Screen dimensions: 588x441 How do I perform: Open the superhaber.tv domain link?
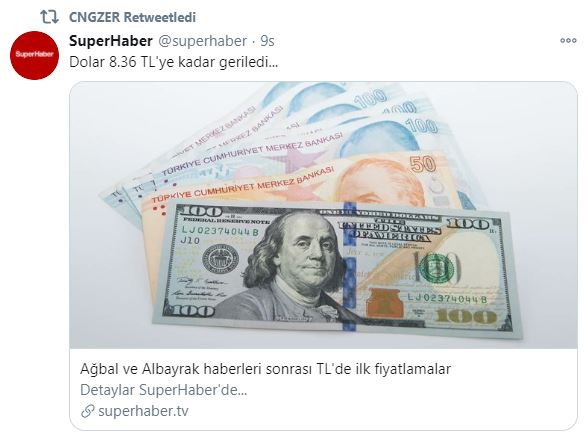pyautogui.click(x=143, y=411)
